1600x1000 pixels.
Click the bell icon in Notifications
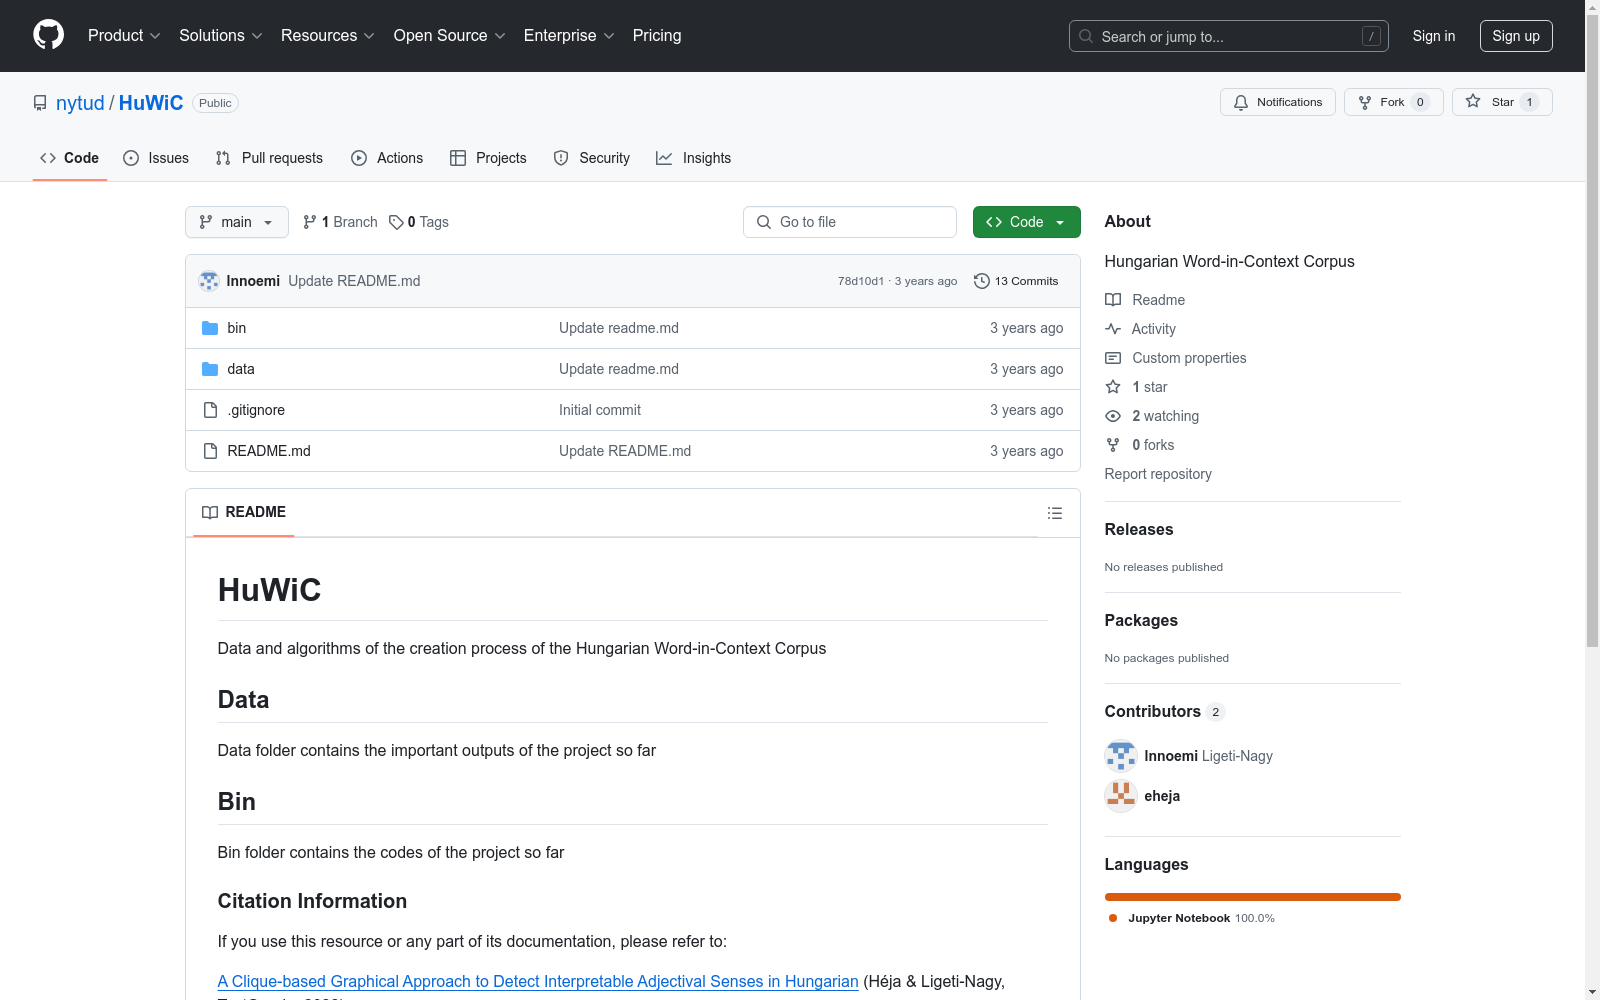point(1241,102)
